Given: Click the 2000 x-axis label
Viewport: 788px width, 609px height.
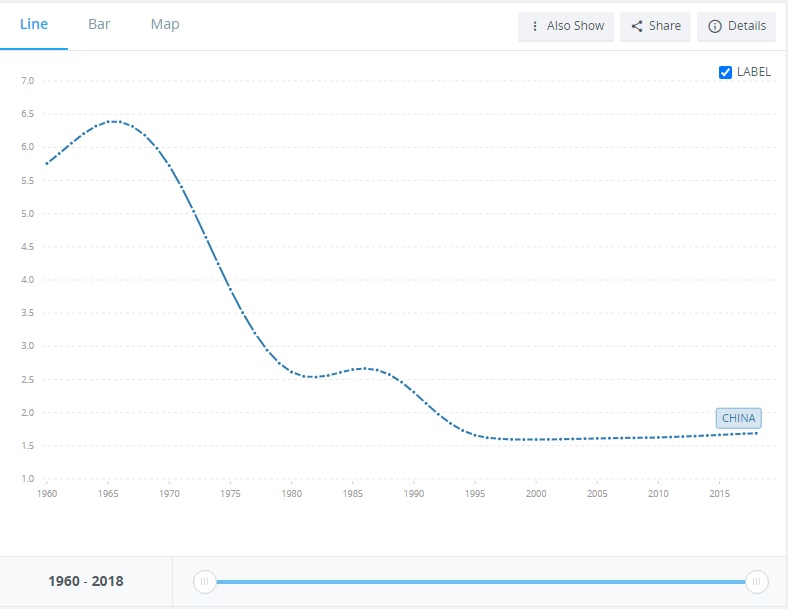Looking at the screenshot, I should [x=536, y=493].
